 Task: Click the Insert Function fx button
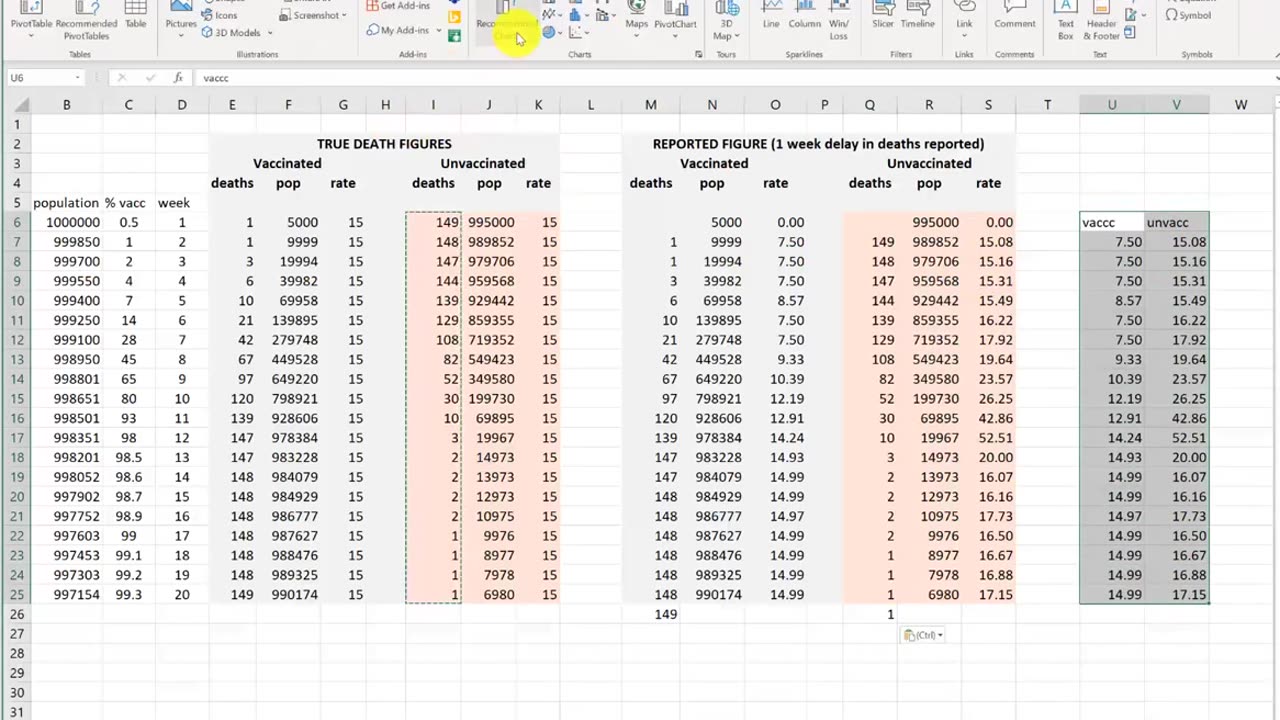click(x=178, y=77)
